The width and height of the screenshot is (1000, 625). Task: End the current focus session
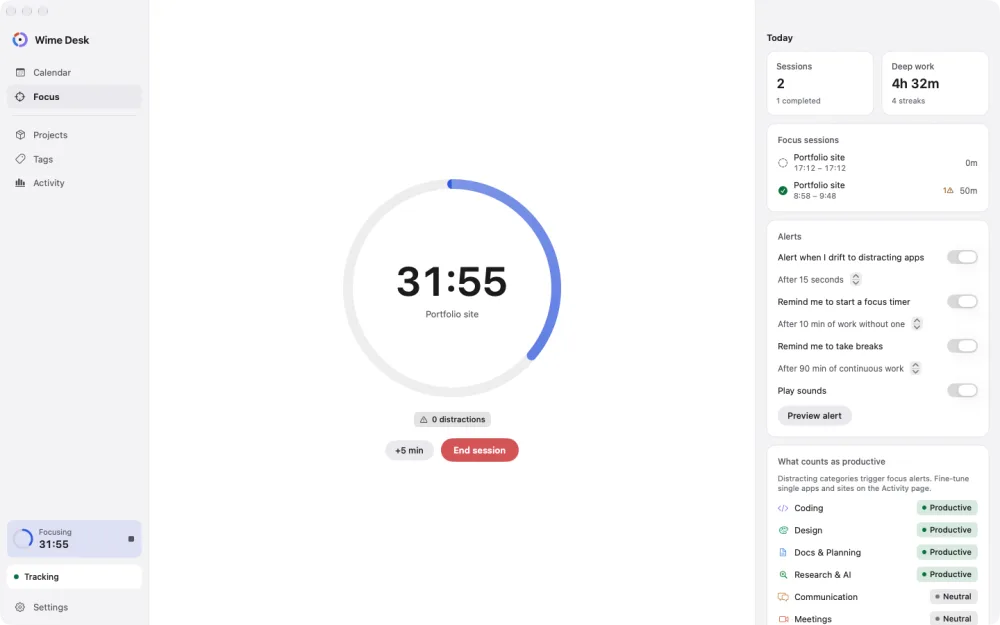tap(480, 450)
